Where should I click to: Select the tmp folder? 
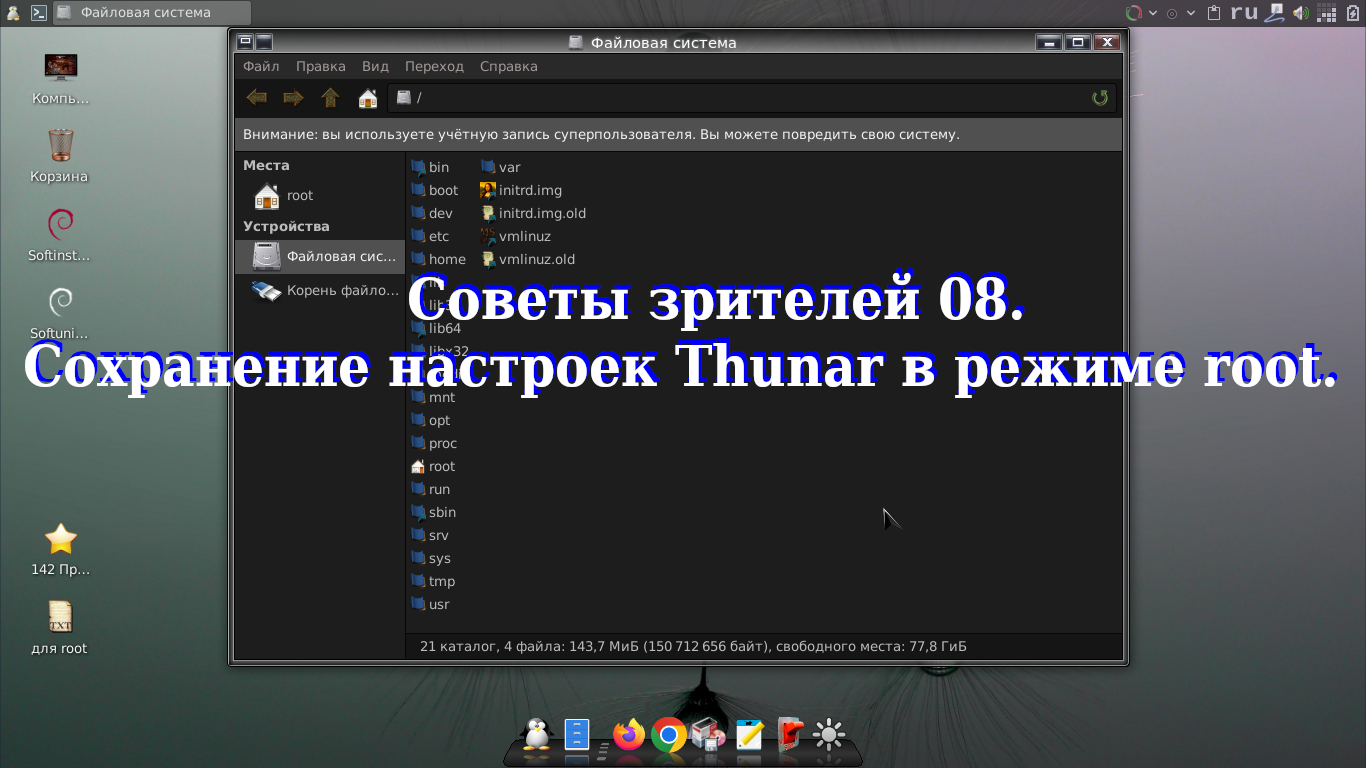(433, 581)
